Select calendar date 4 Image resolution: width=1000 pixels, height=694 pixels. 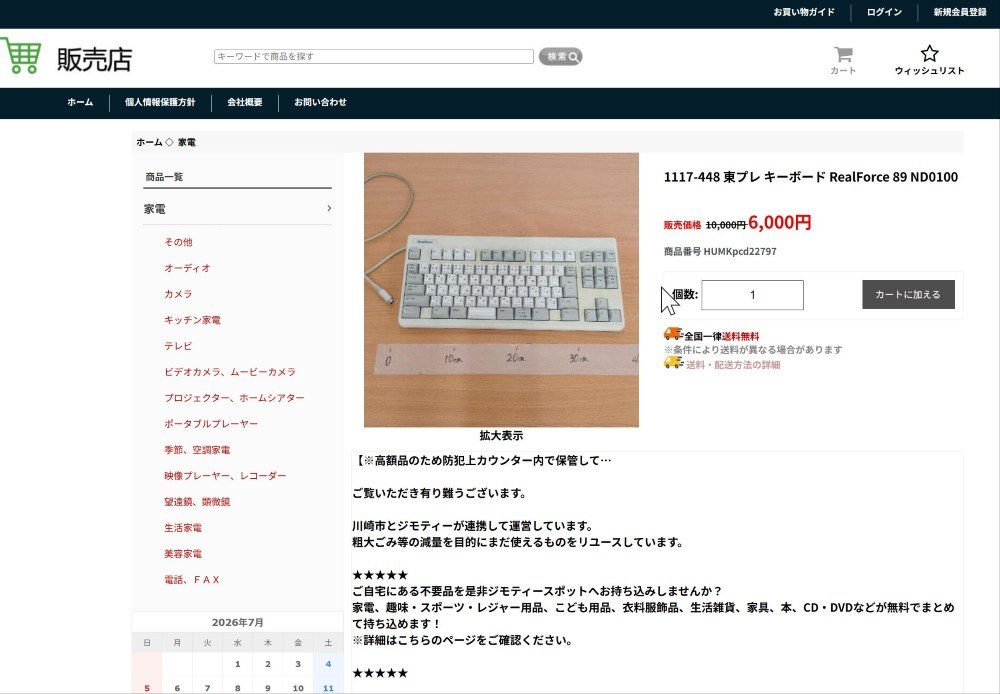(x=328, y=664)
